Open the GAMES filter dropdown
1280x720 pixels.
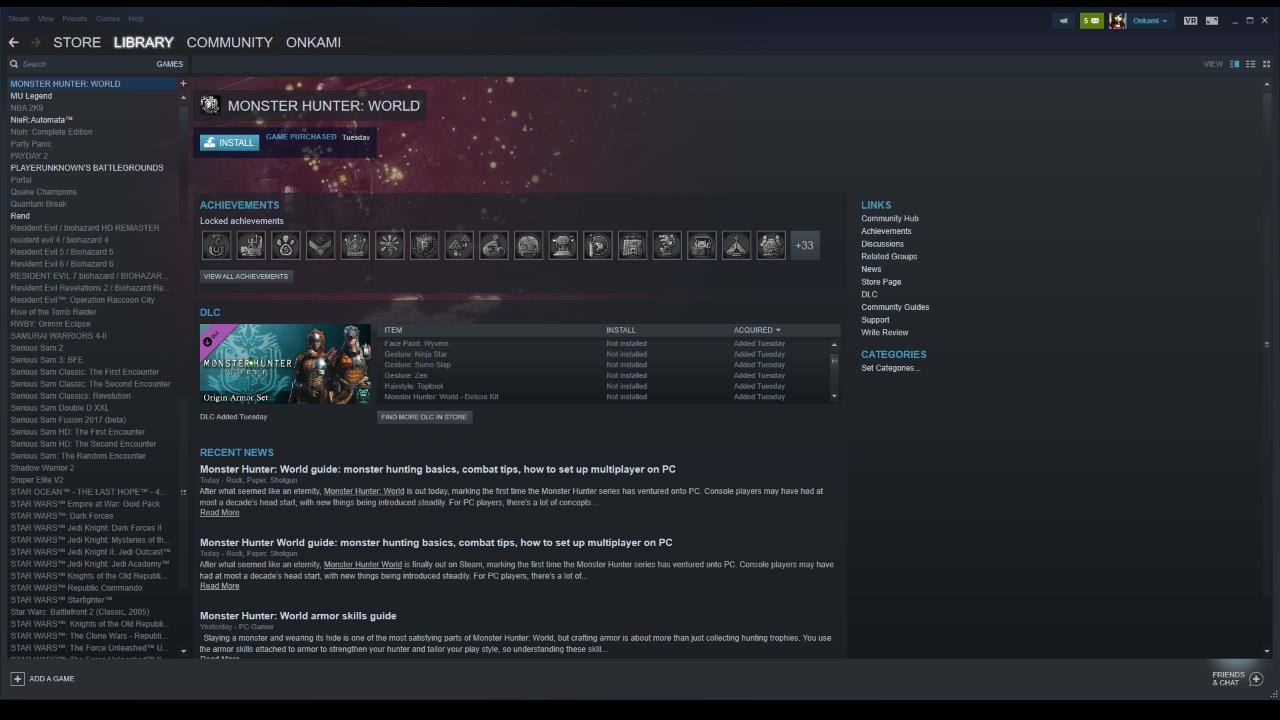(x=169, y=64)
